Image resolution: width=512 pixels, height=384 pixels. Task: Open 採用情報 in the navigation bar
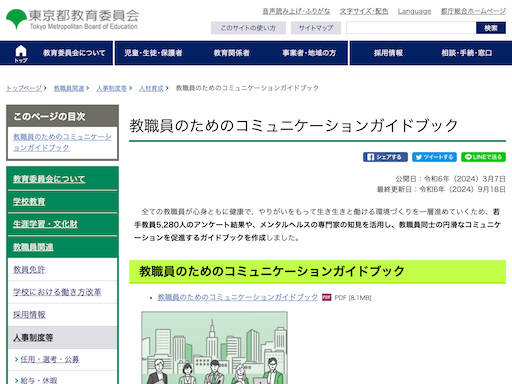(388, 53)
